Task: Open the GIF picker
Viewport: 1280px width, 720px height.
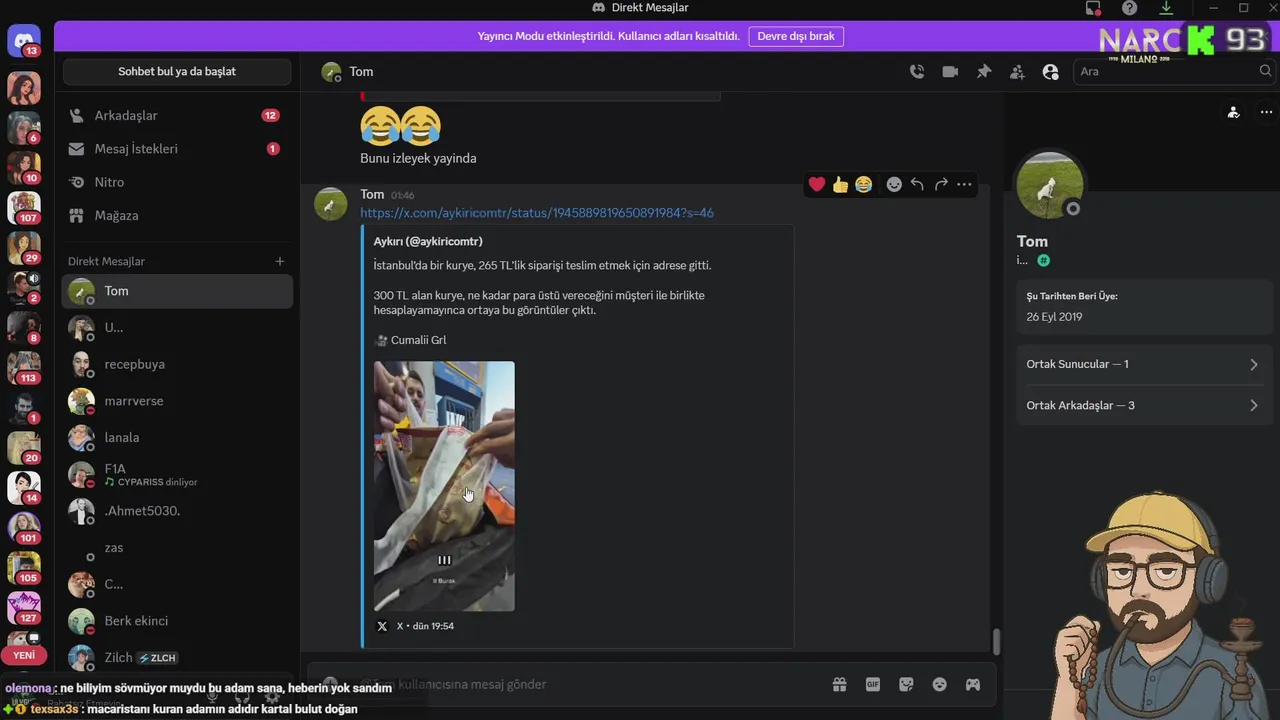Action: [x=873, y=685]
